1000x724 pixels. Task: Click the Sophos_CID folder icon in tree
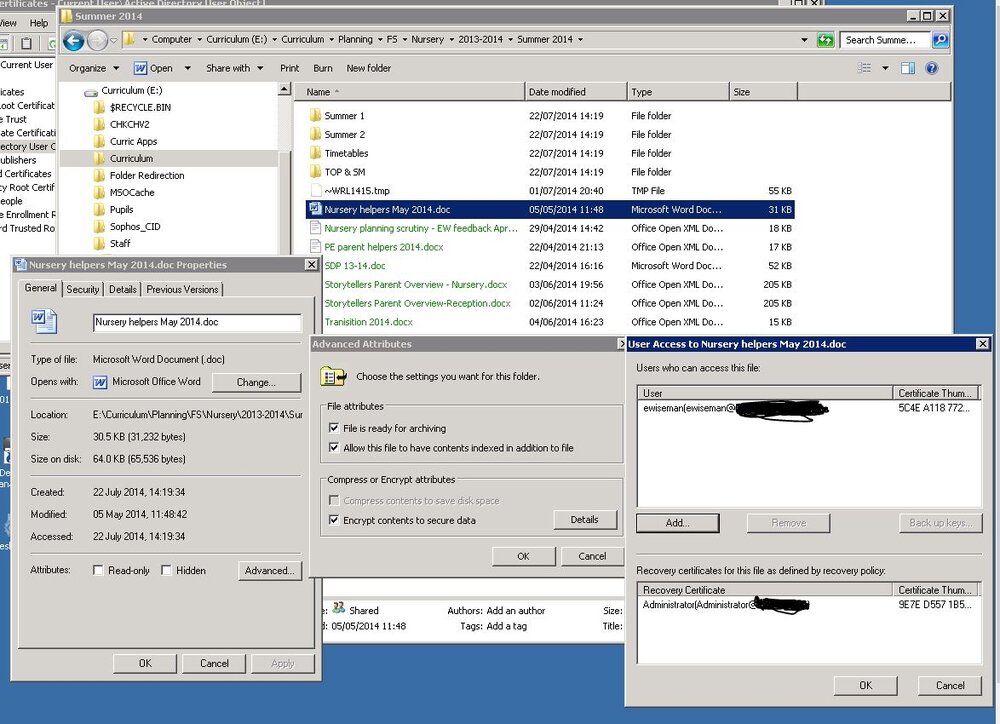coord(99,226)
